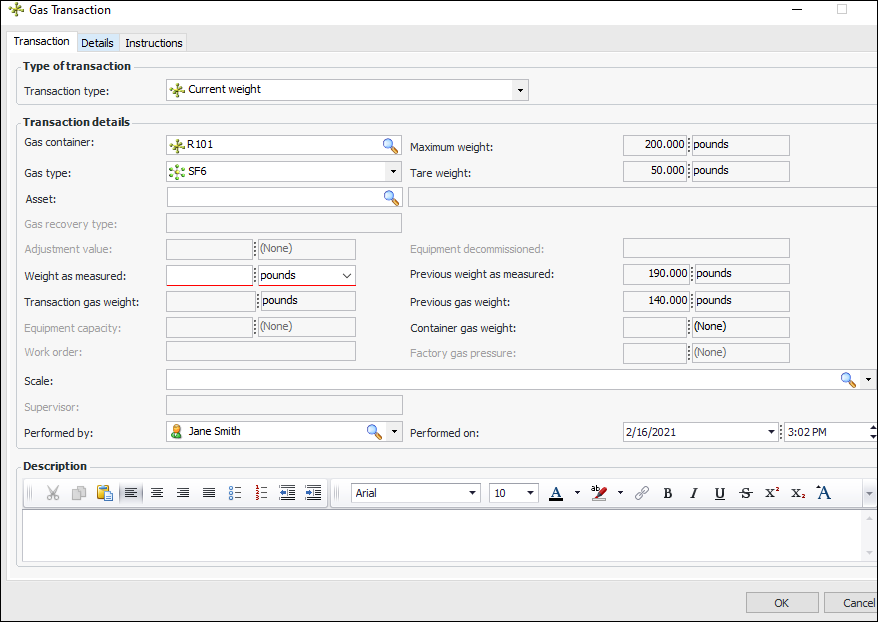
Task: Open the Transaction type dropdown
Action: (x=520, y=90)
